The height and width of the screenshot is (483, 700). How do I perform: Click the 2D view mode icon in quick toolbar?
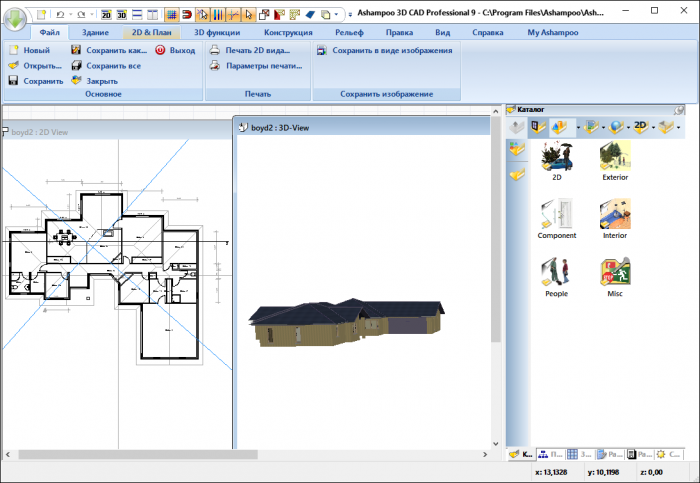point(105,15)
